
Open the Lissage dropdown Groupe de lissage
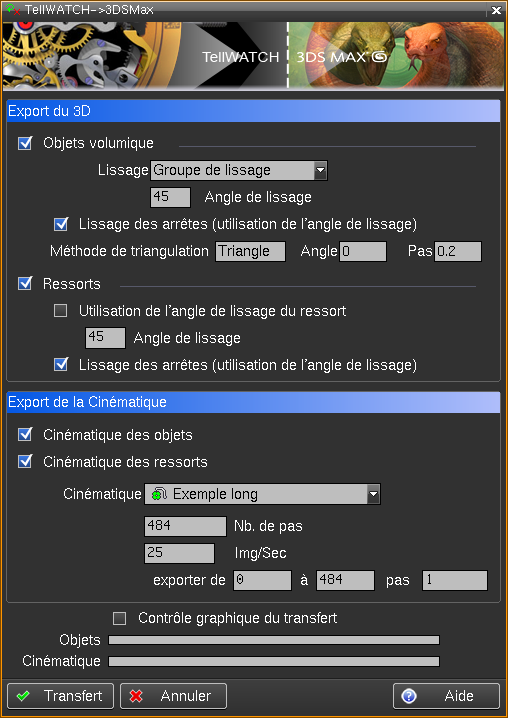239,171
